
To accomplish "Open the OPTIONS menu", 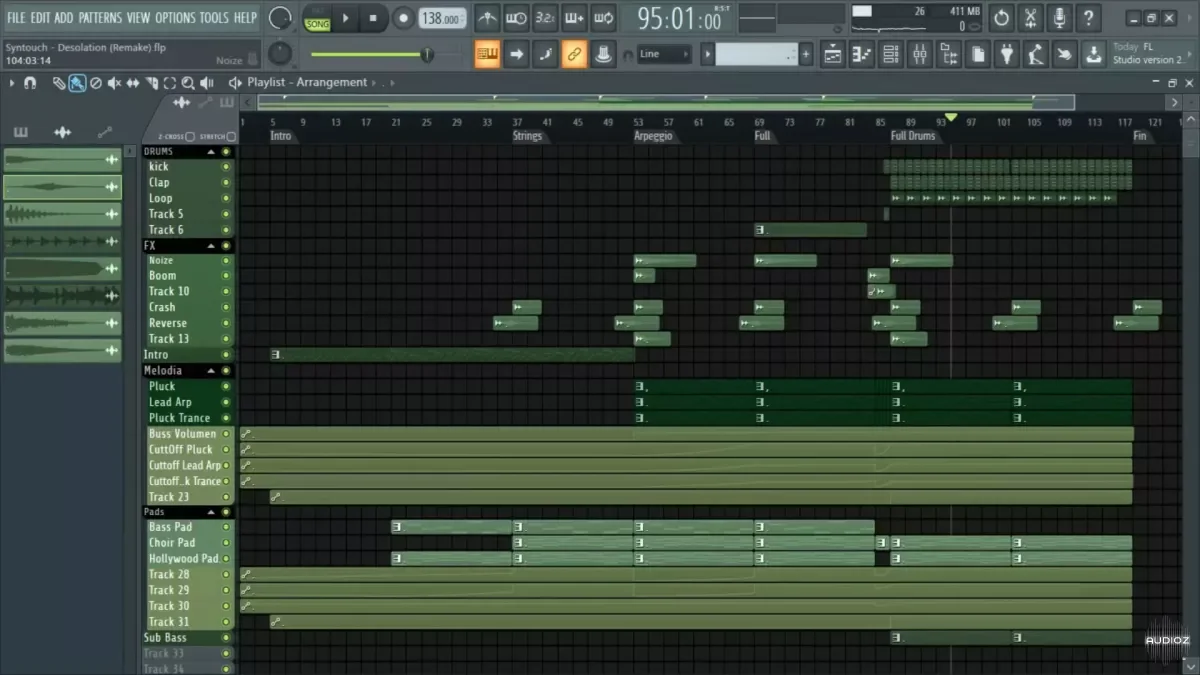I will click(175, 18).
